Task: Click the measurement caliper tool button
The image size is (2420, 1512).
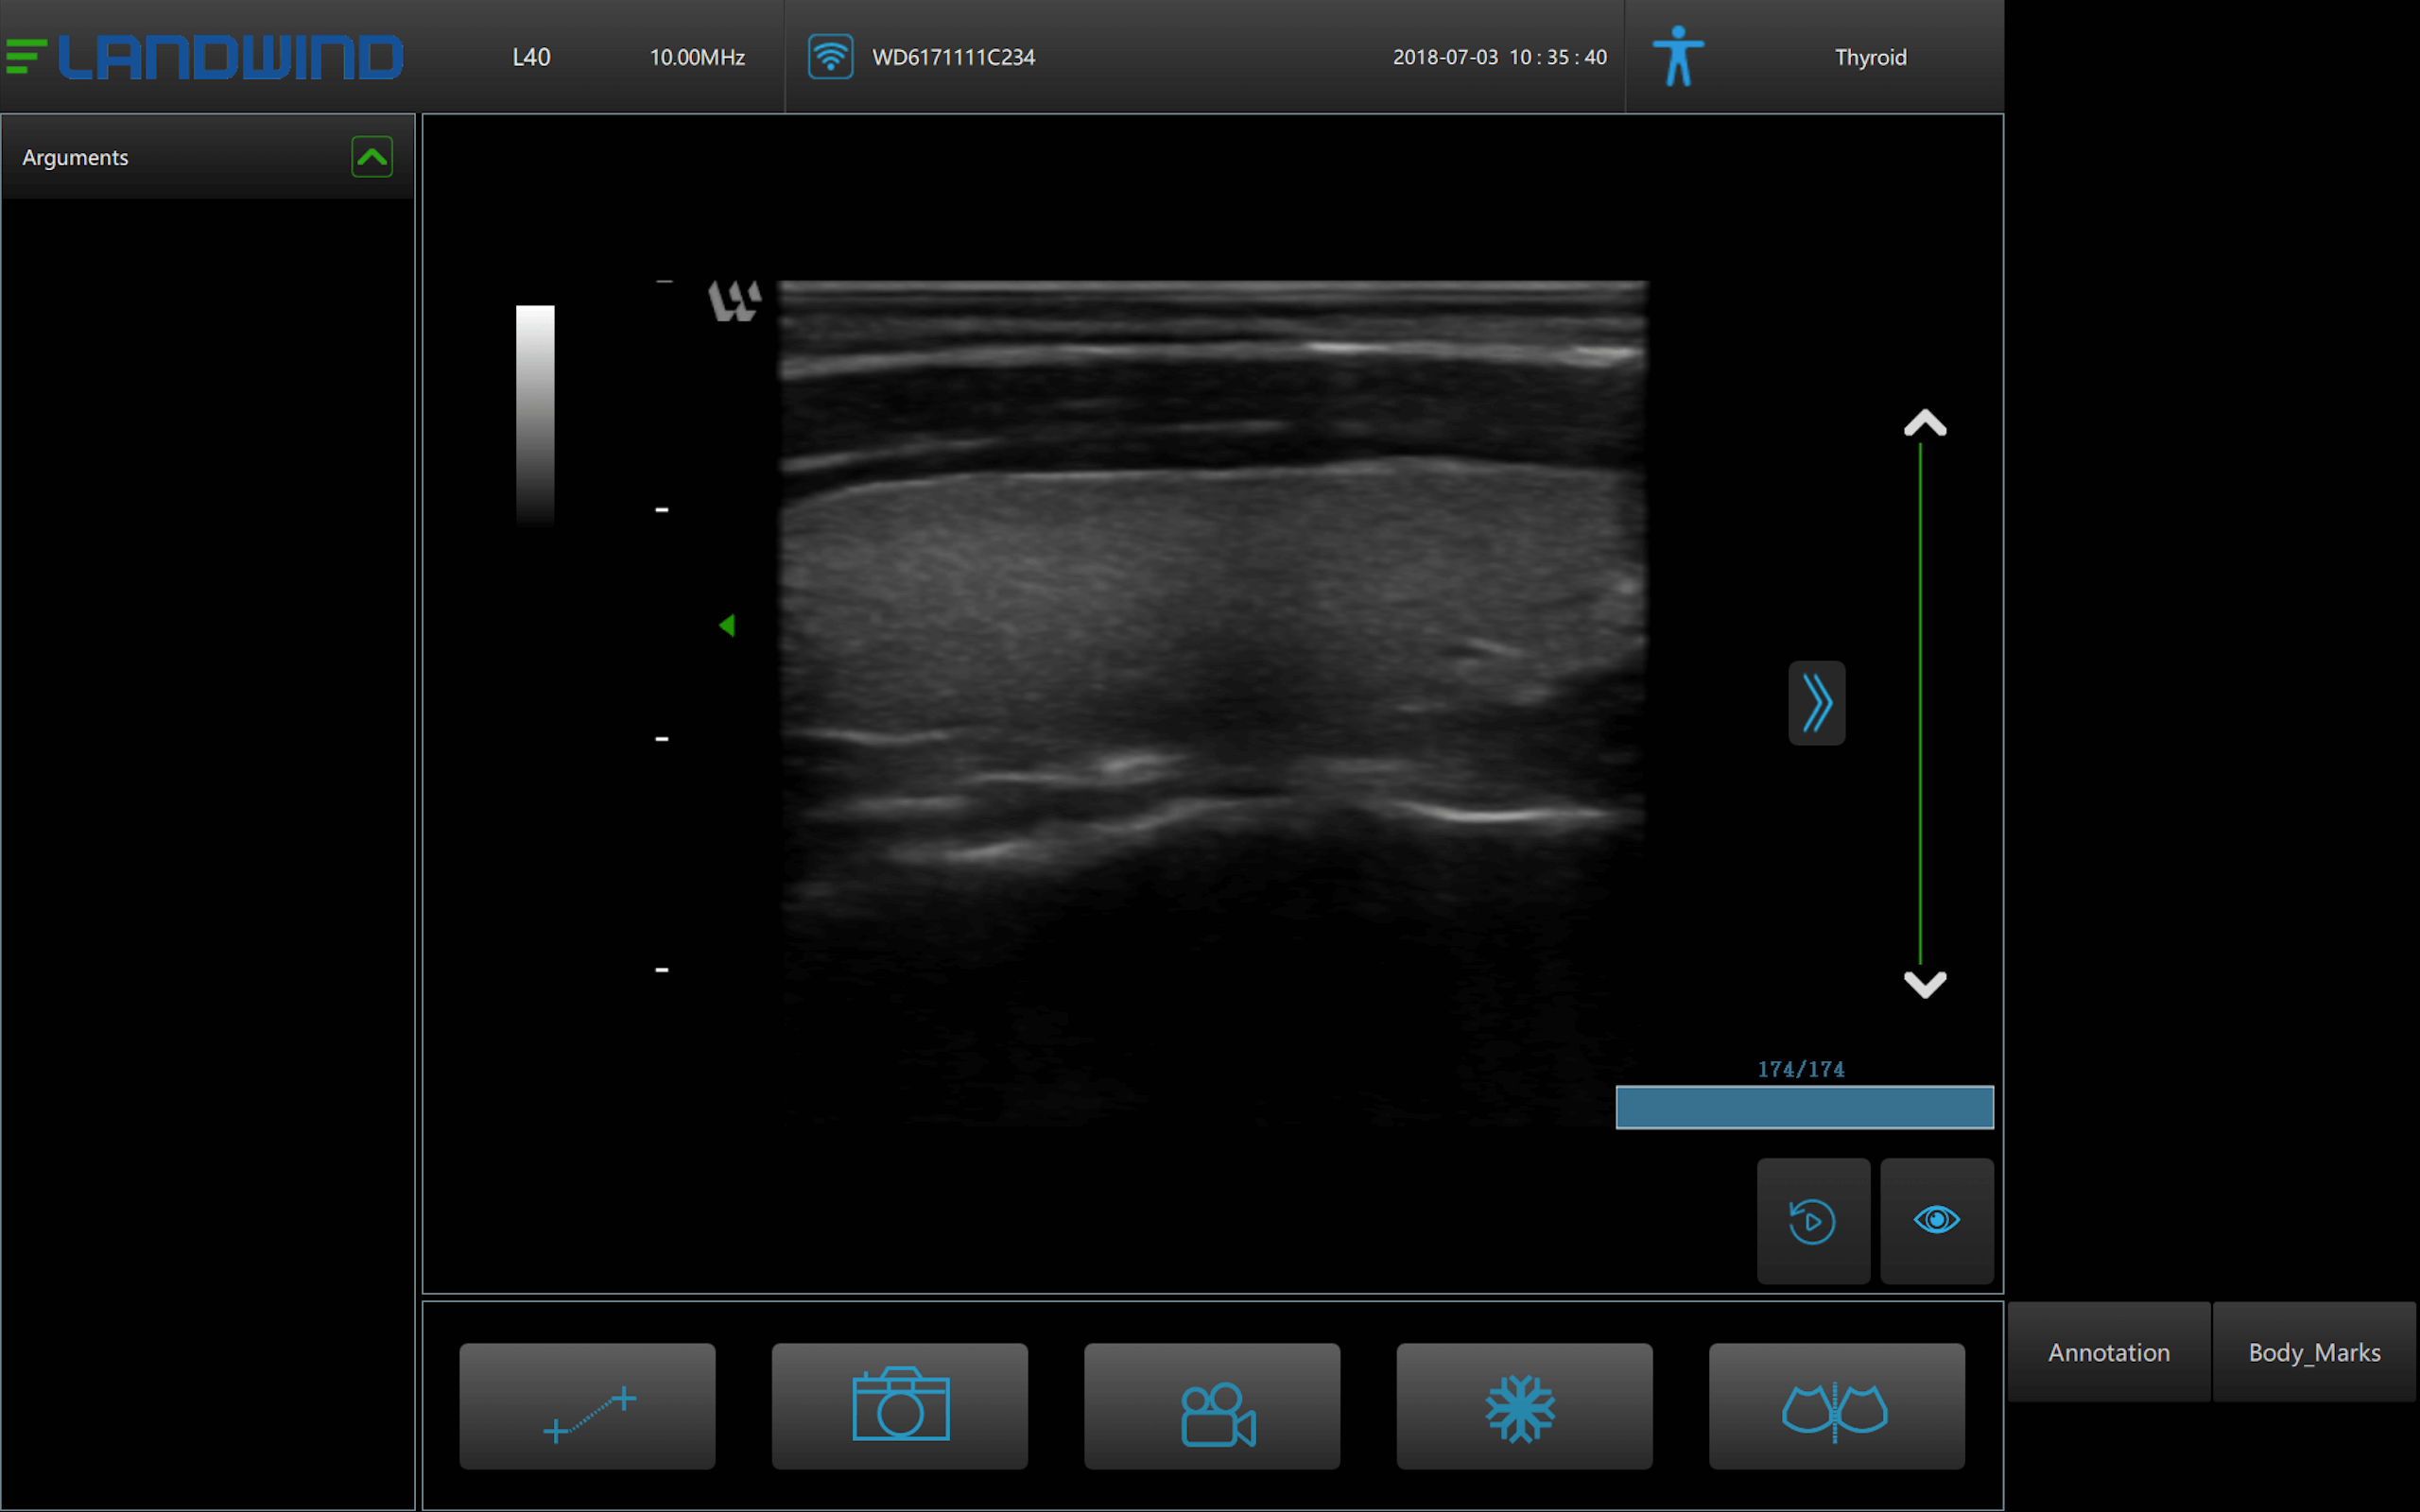Action: click(x=587, y=1406)
